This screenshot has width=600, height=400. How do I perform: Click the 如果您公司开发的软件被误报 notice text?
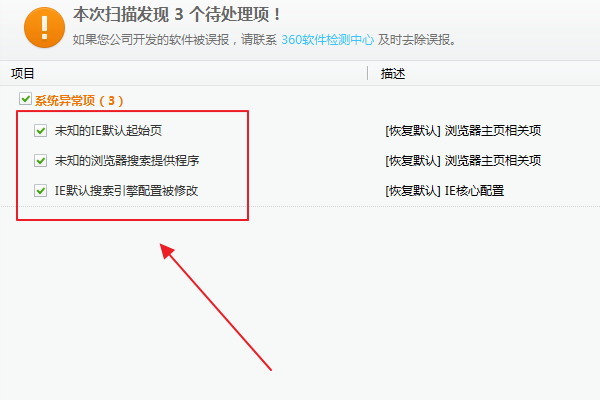point(151,39)
